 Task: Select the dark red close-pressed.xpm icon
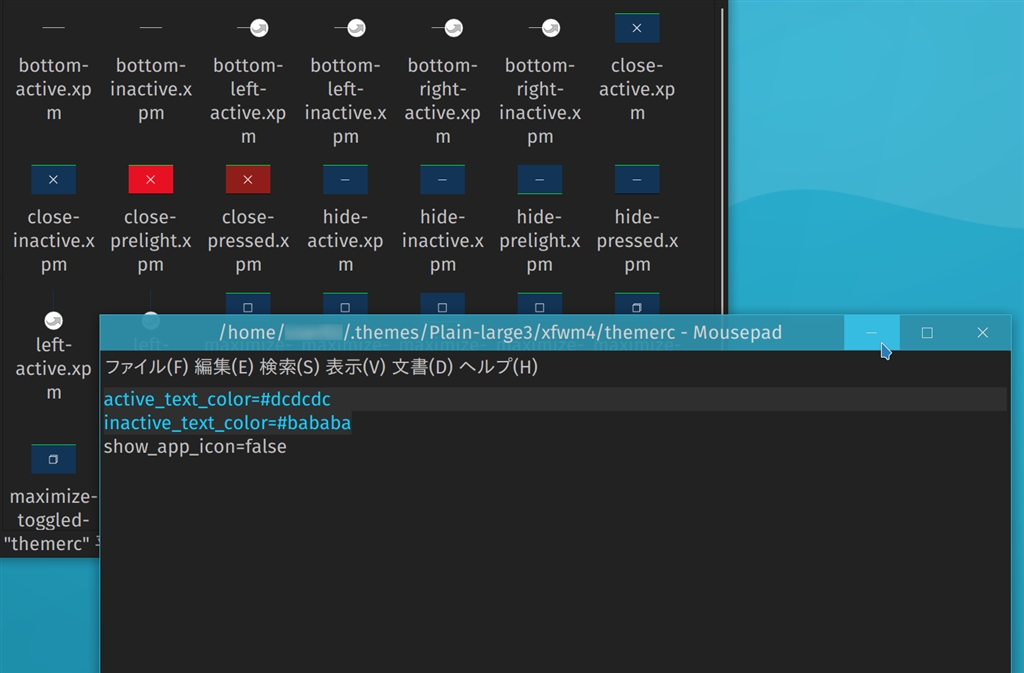[248, 180]
